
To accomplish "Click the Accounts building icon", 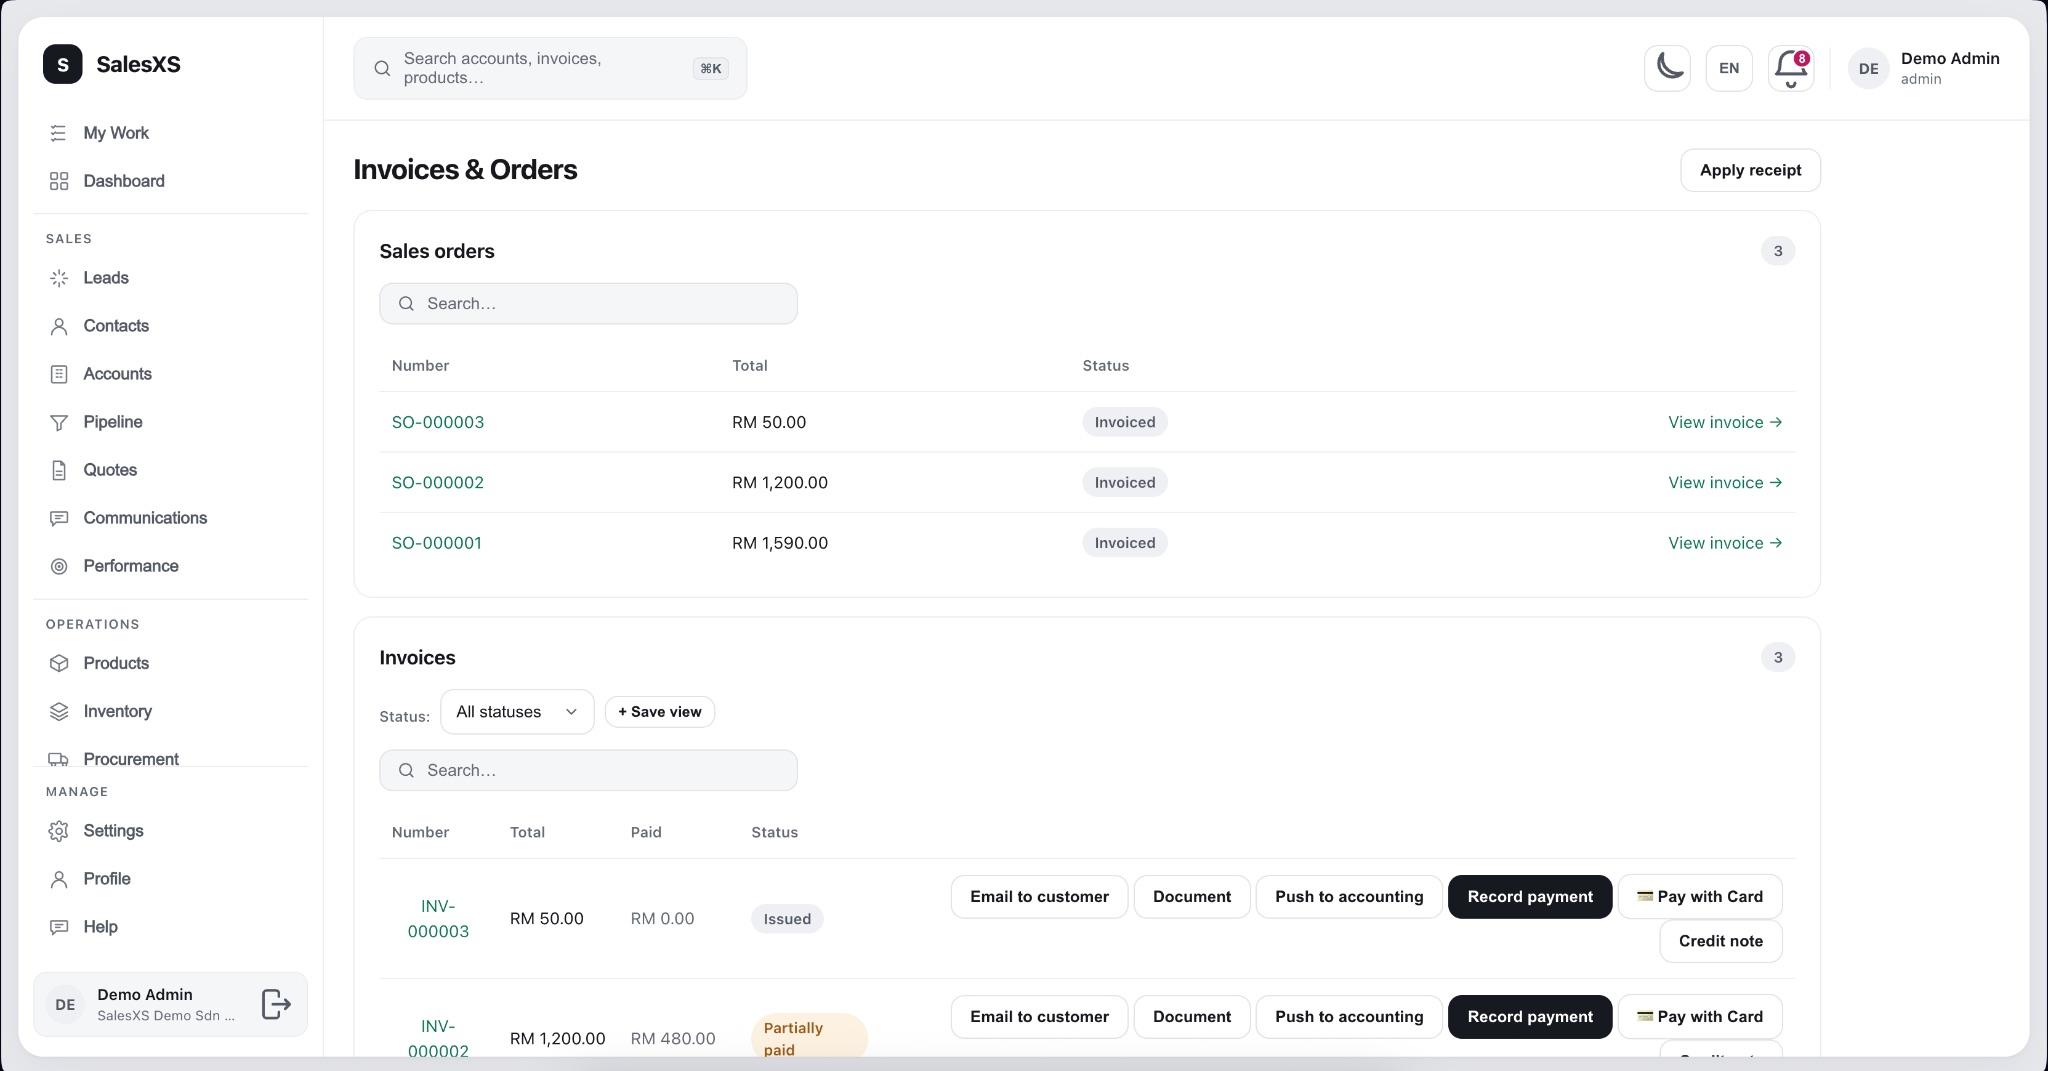I will 59,374.
